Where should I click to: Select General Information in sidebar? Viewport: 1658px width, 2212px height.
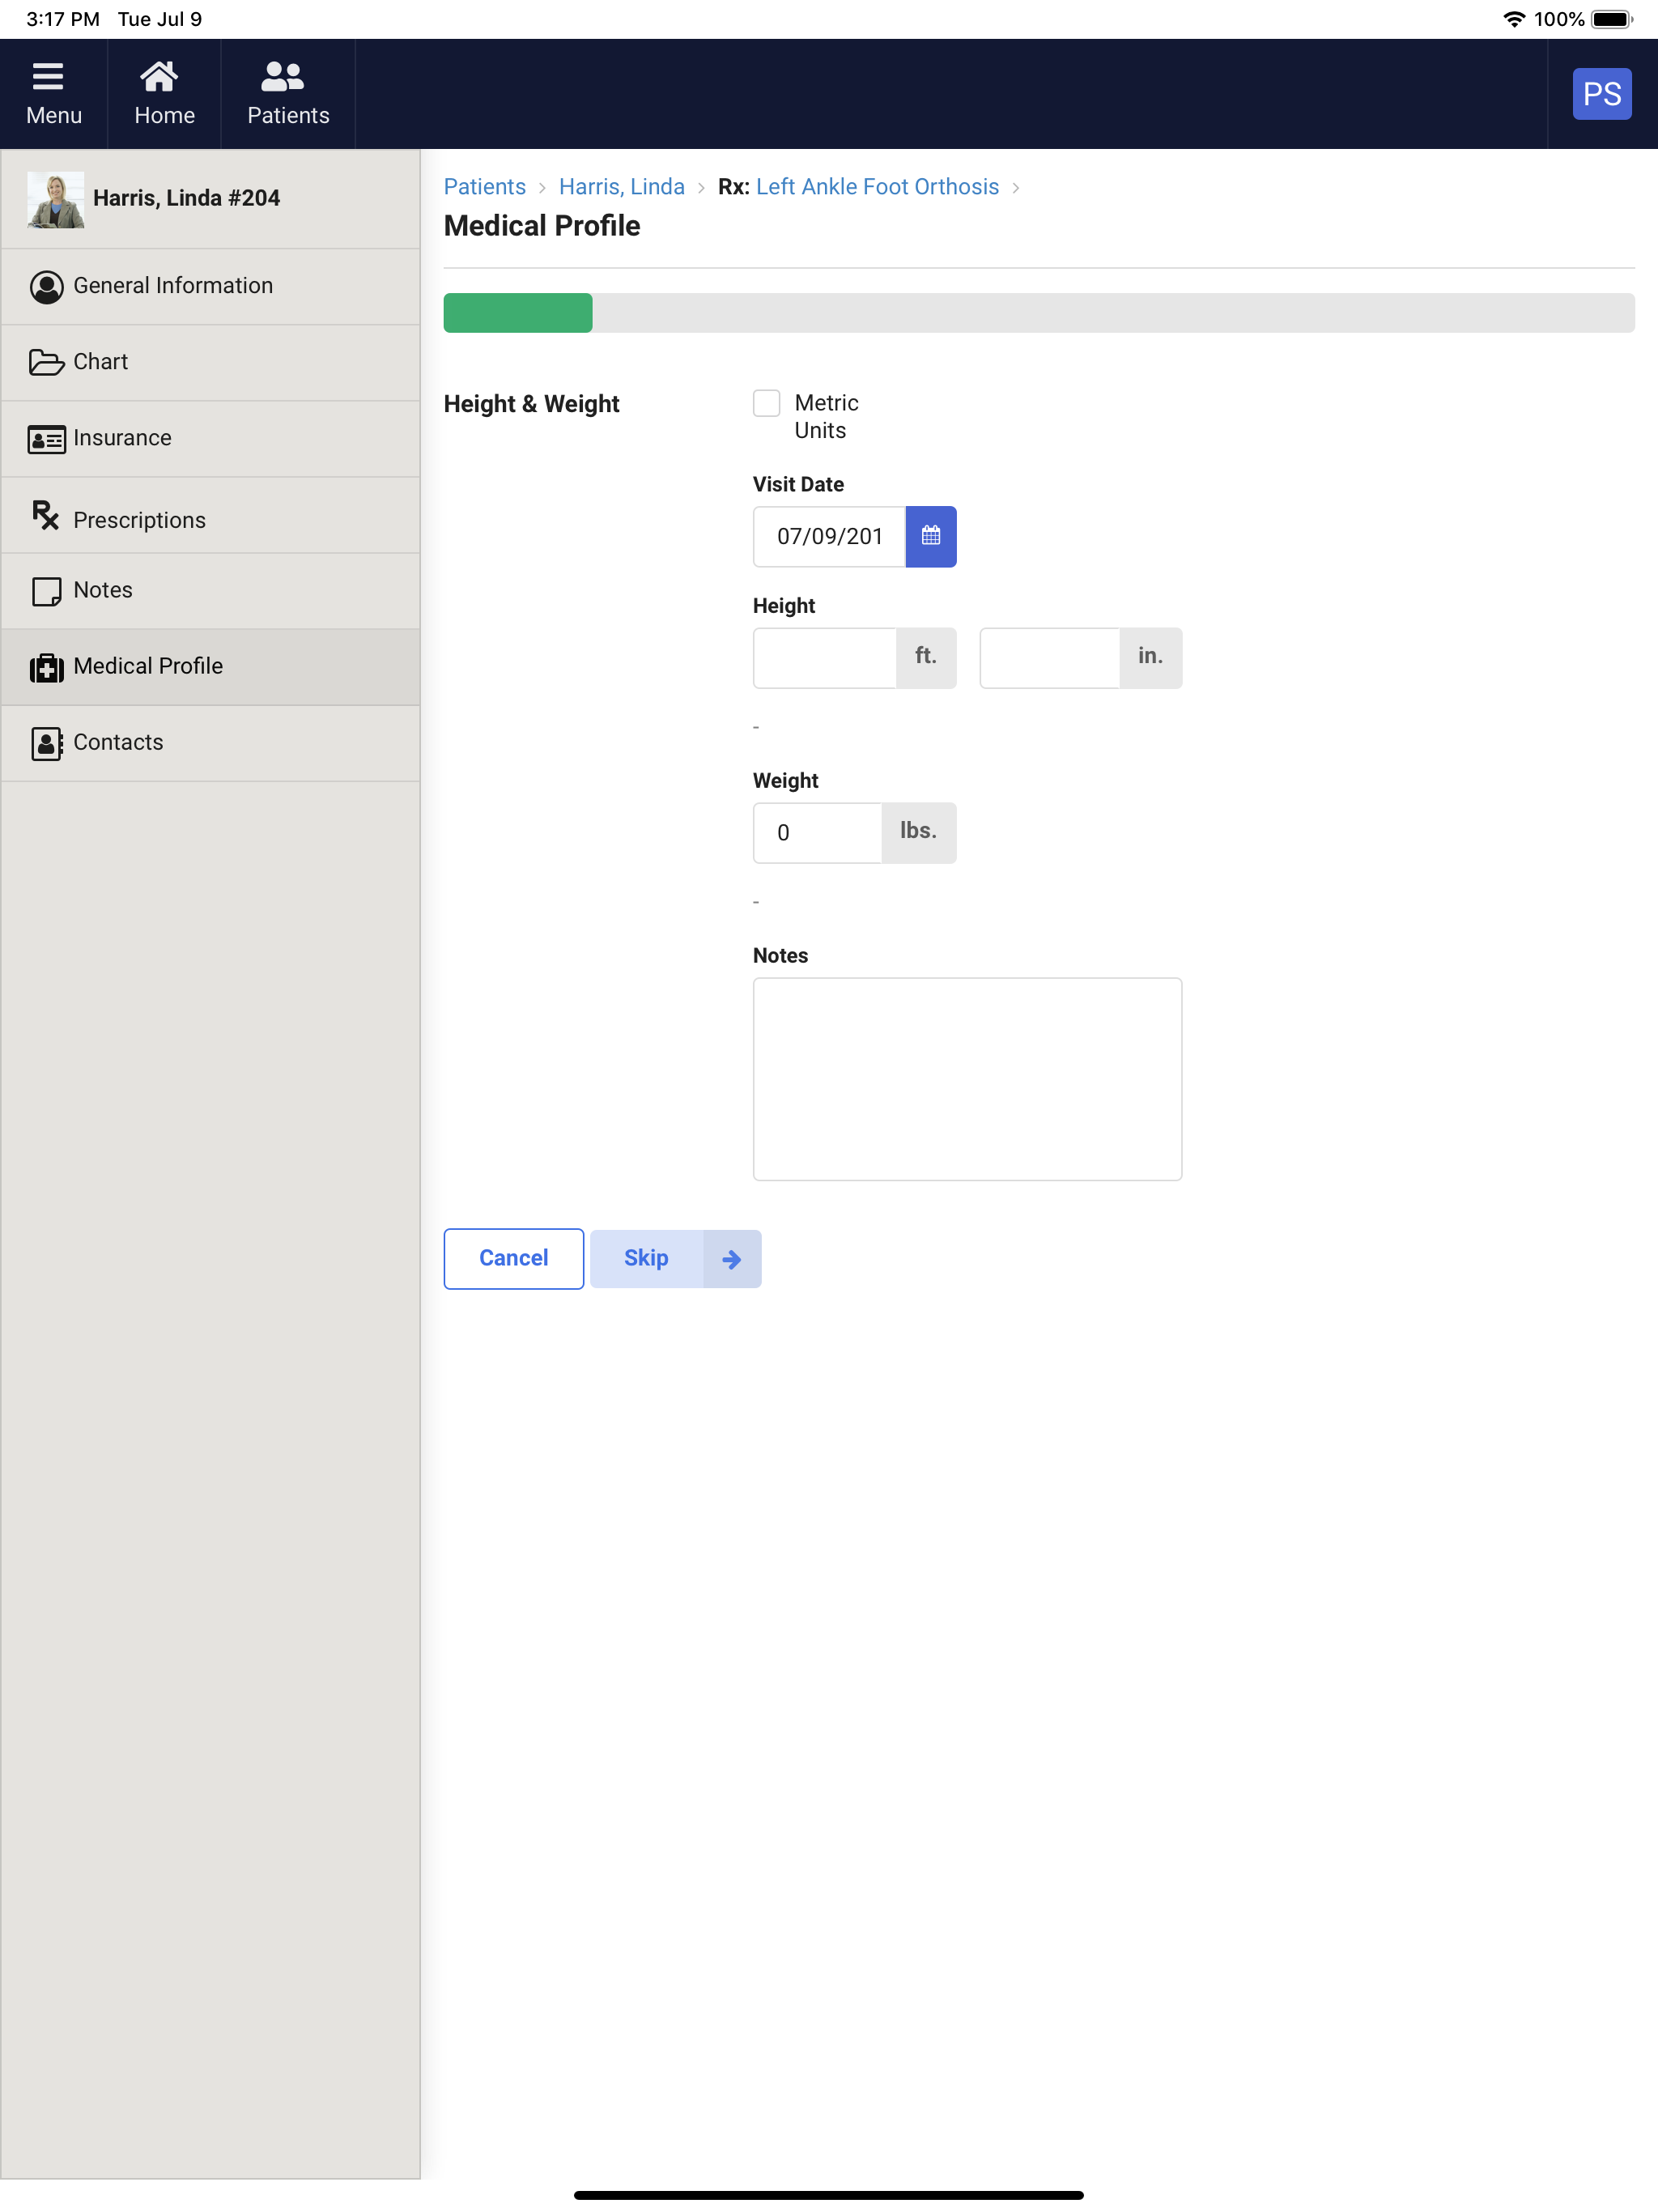[211, 286]
